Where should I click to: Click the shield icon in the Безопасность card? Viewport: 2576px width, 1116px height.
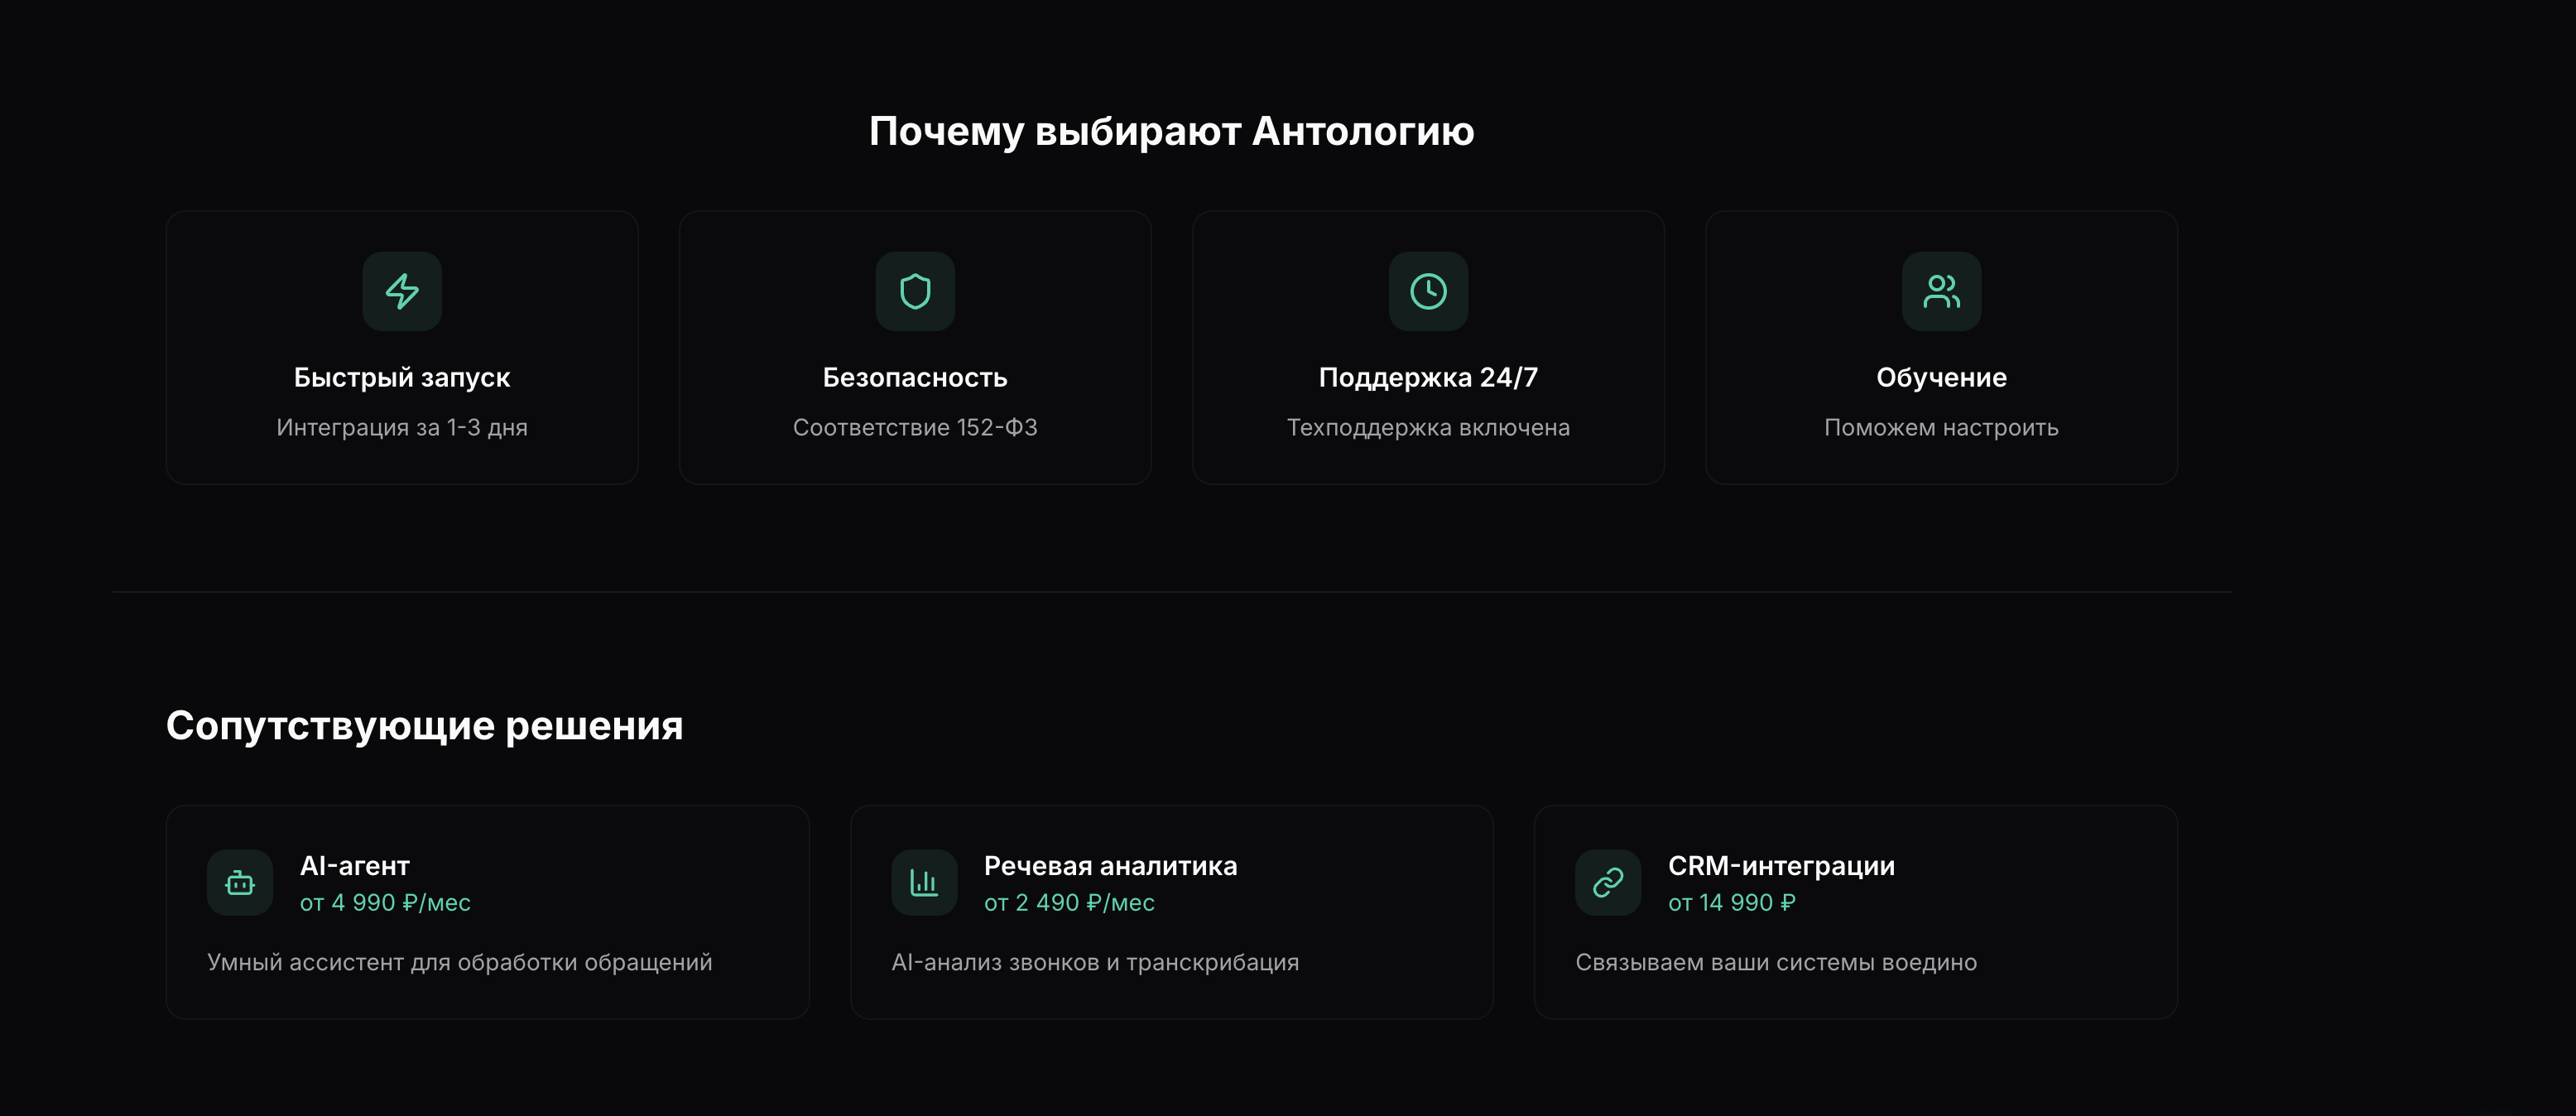click(915, 291)
